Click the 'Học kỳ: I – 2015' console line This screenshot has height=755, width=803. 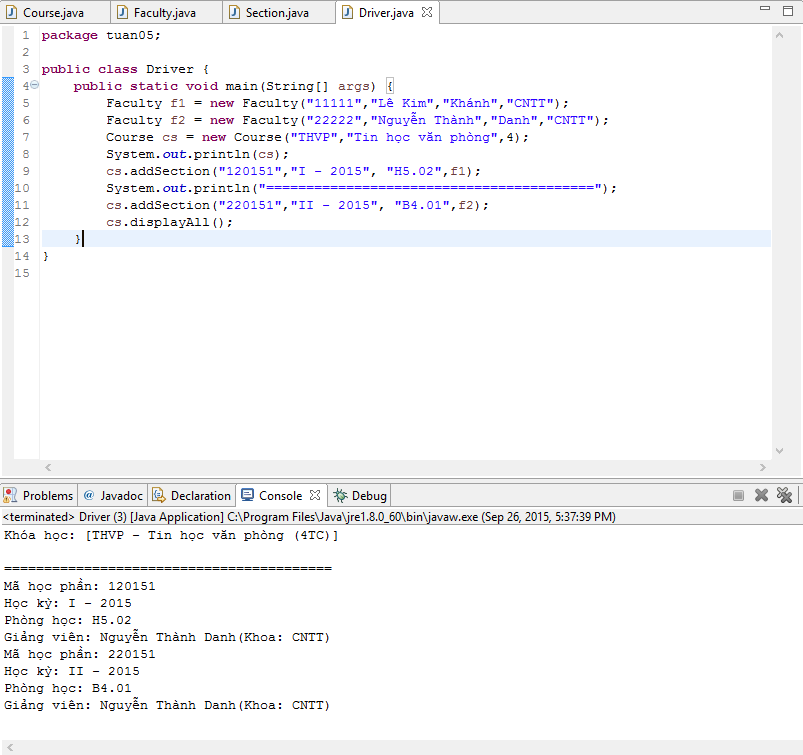pyautogui.click(x=68, y=603)
